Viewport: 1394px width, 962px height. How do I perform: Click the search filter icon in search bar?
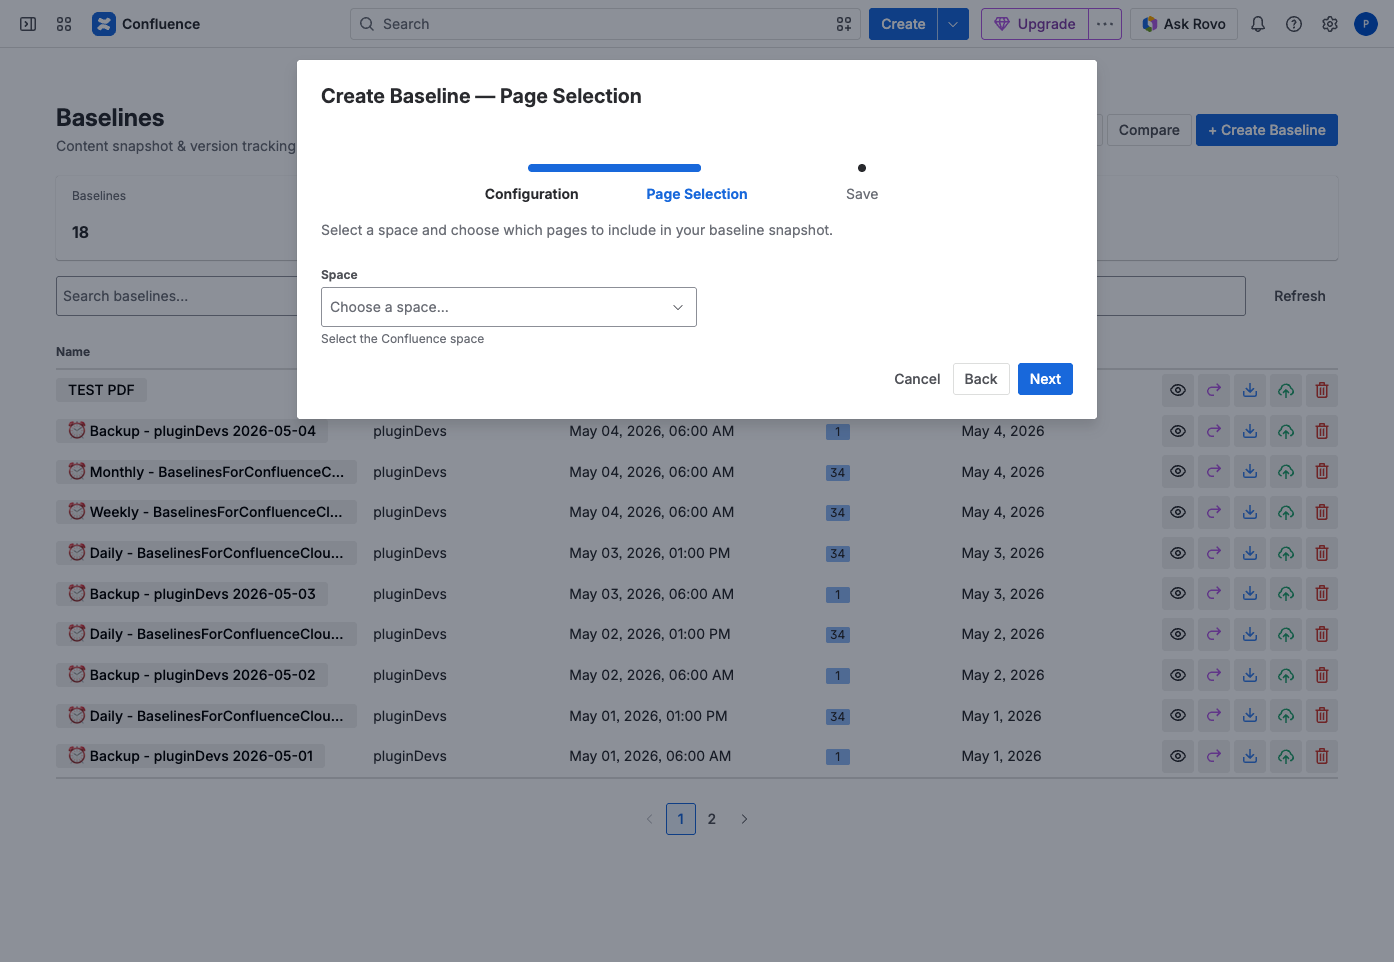coord(844,24)
